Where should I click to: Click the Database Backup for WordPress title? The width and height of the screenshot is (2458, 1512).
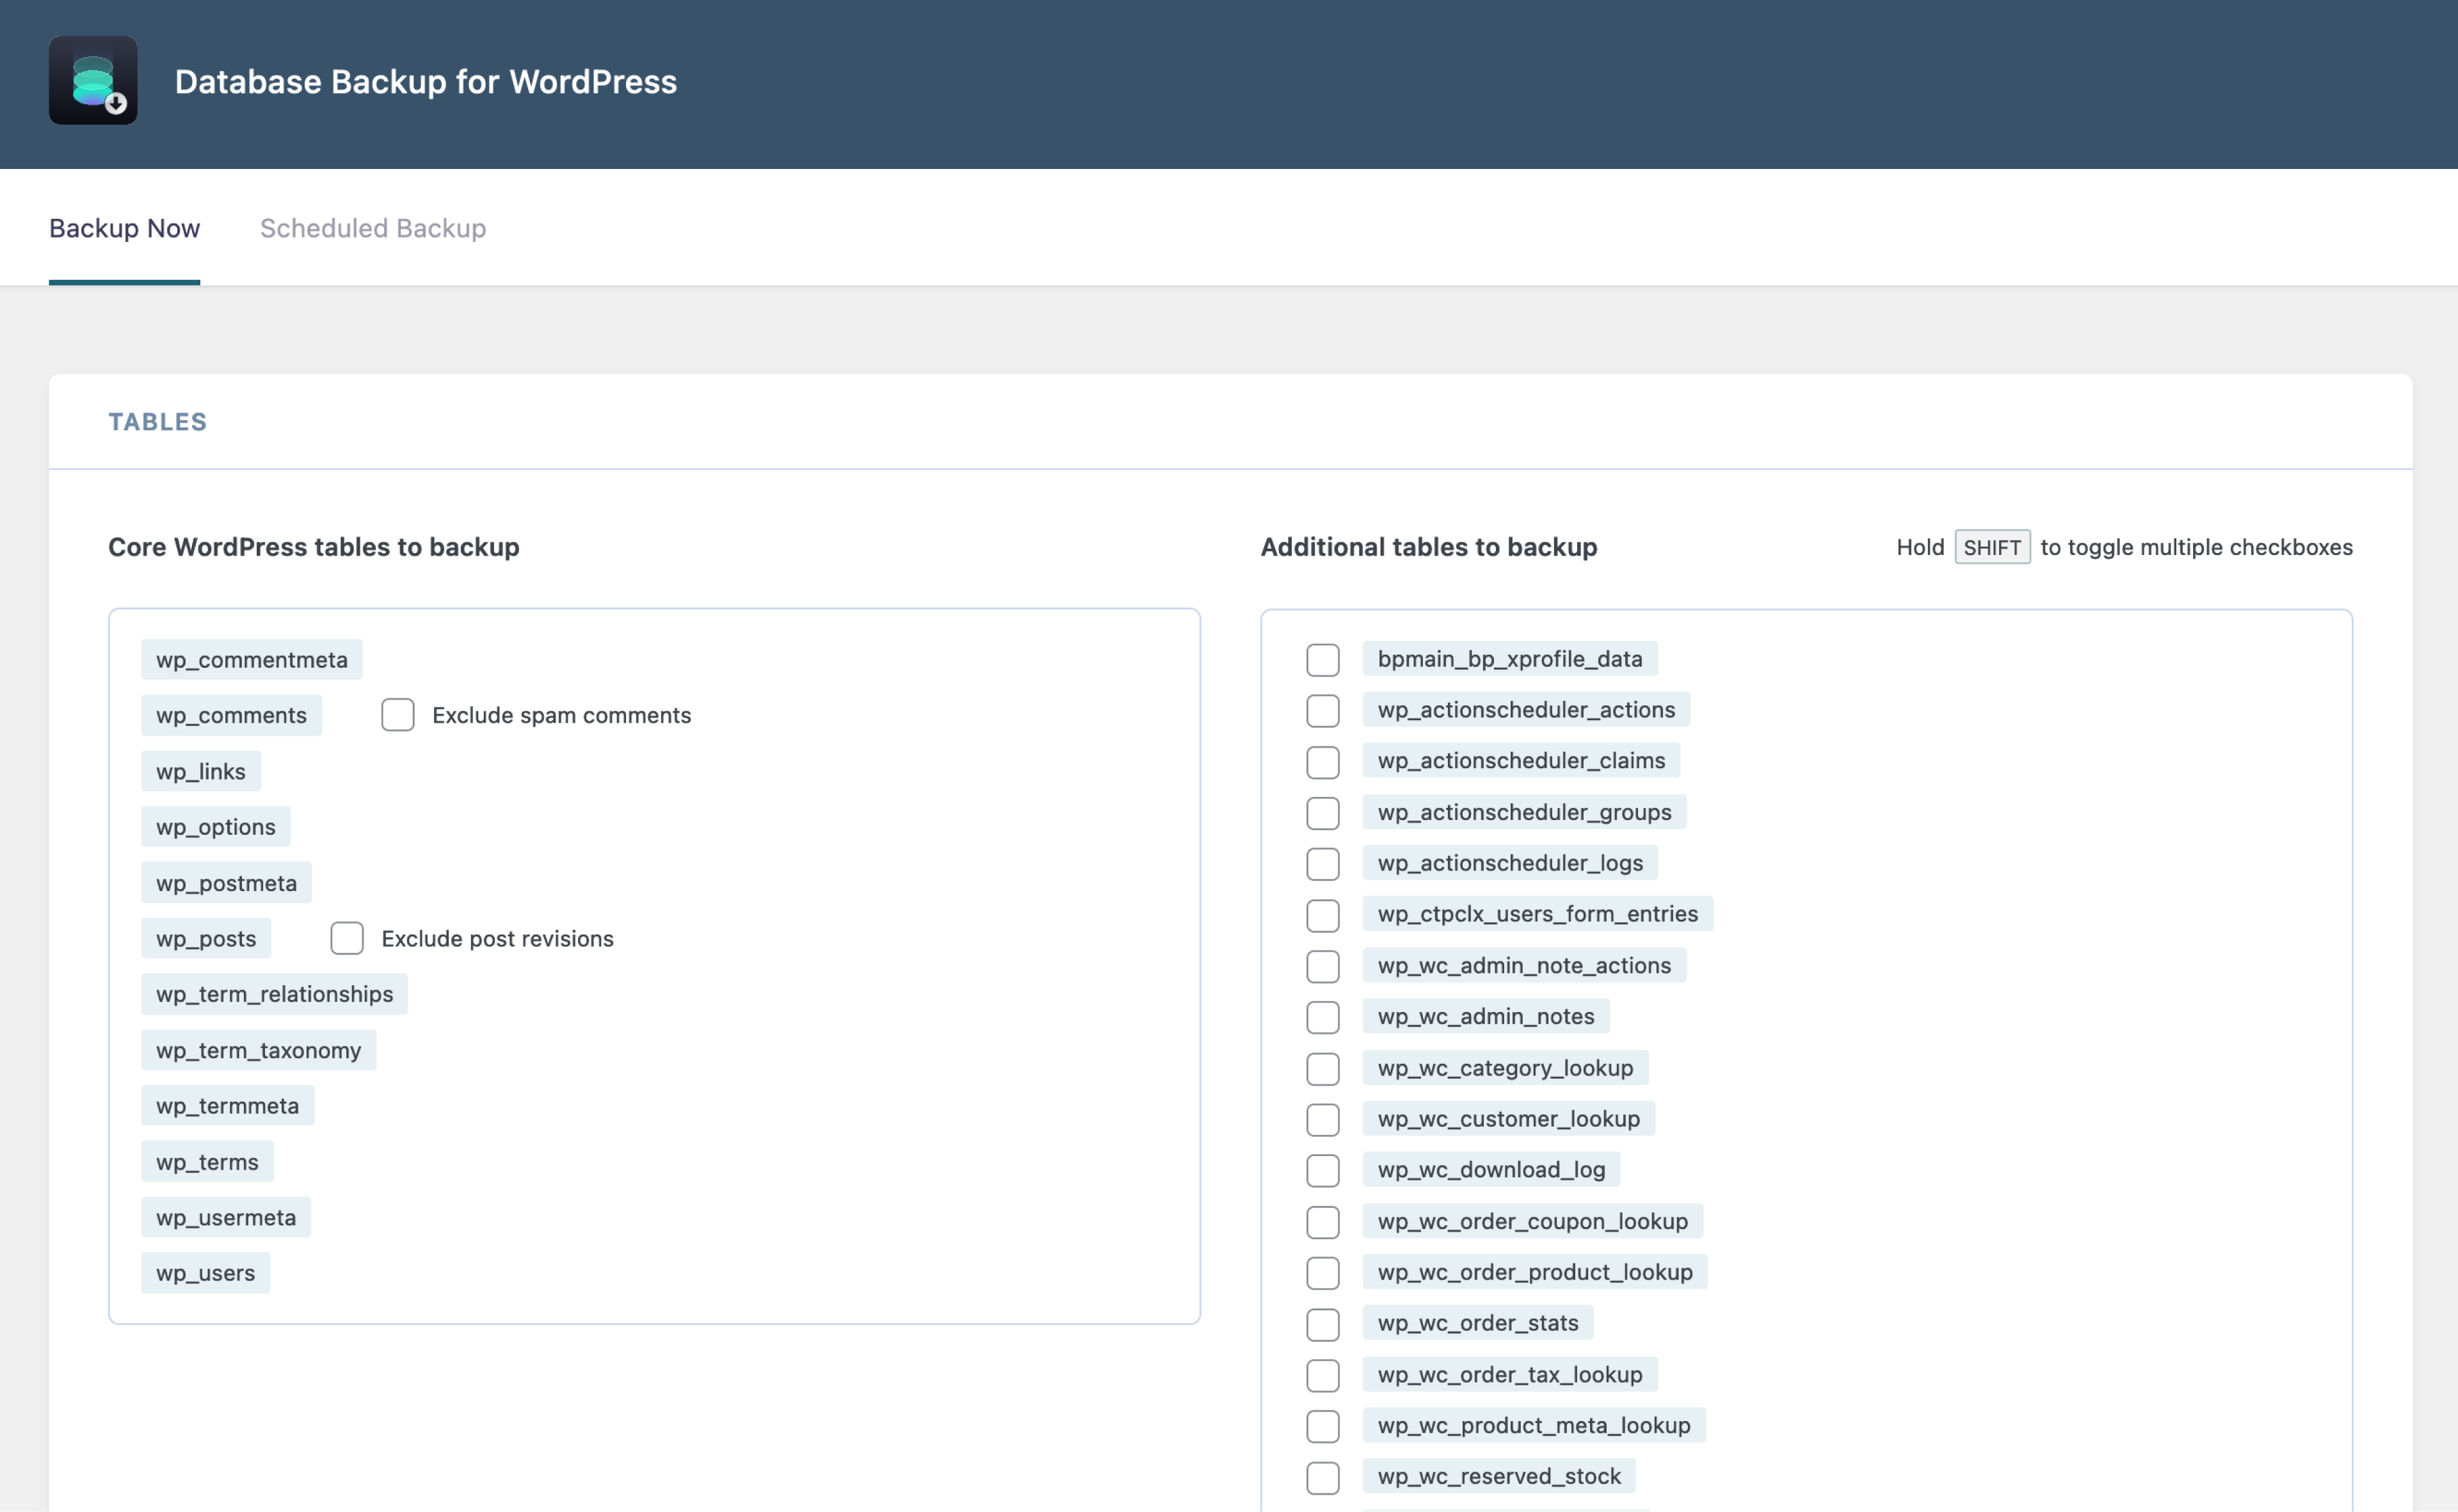426,81
